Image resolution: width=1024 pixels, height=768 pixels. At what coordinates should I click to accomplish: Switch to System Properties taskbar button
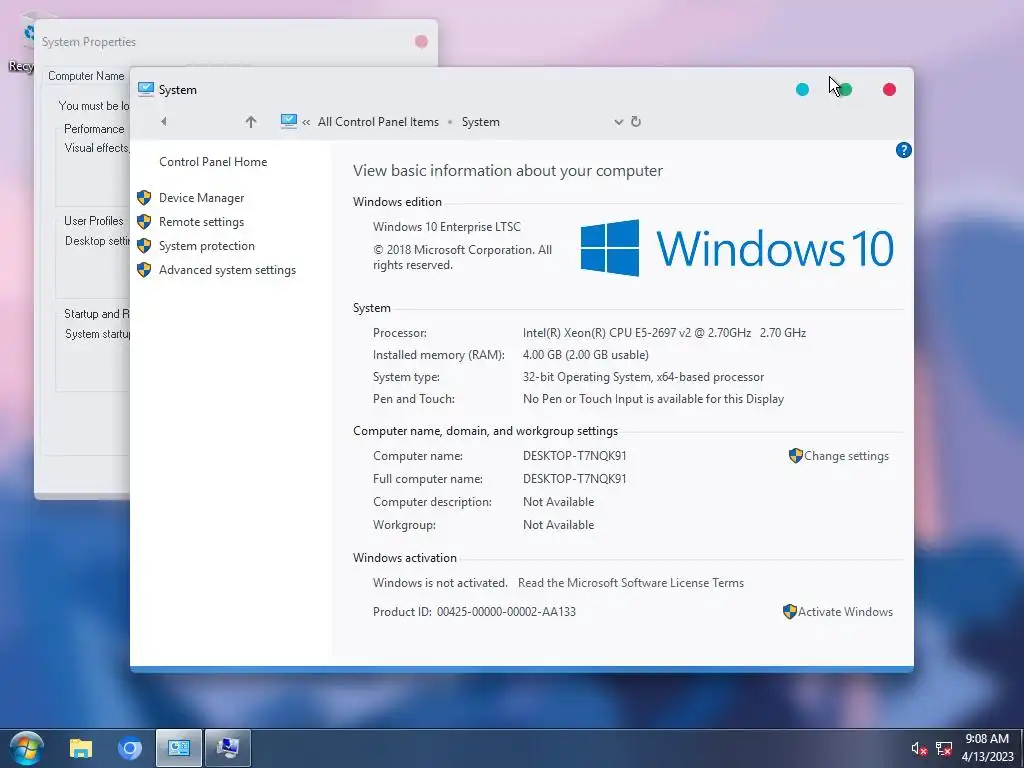pyautogui.click(x=228, y=748)
